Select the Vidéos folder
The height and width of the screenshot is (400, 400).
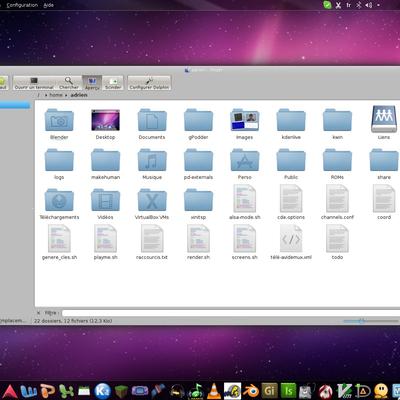(x=105, y=204)
